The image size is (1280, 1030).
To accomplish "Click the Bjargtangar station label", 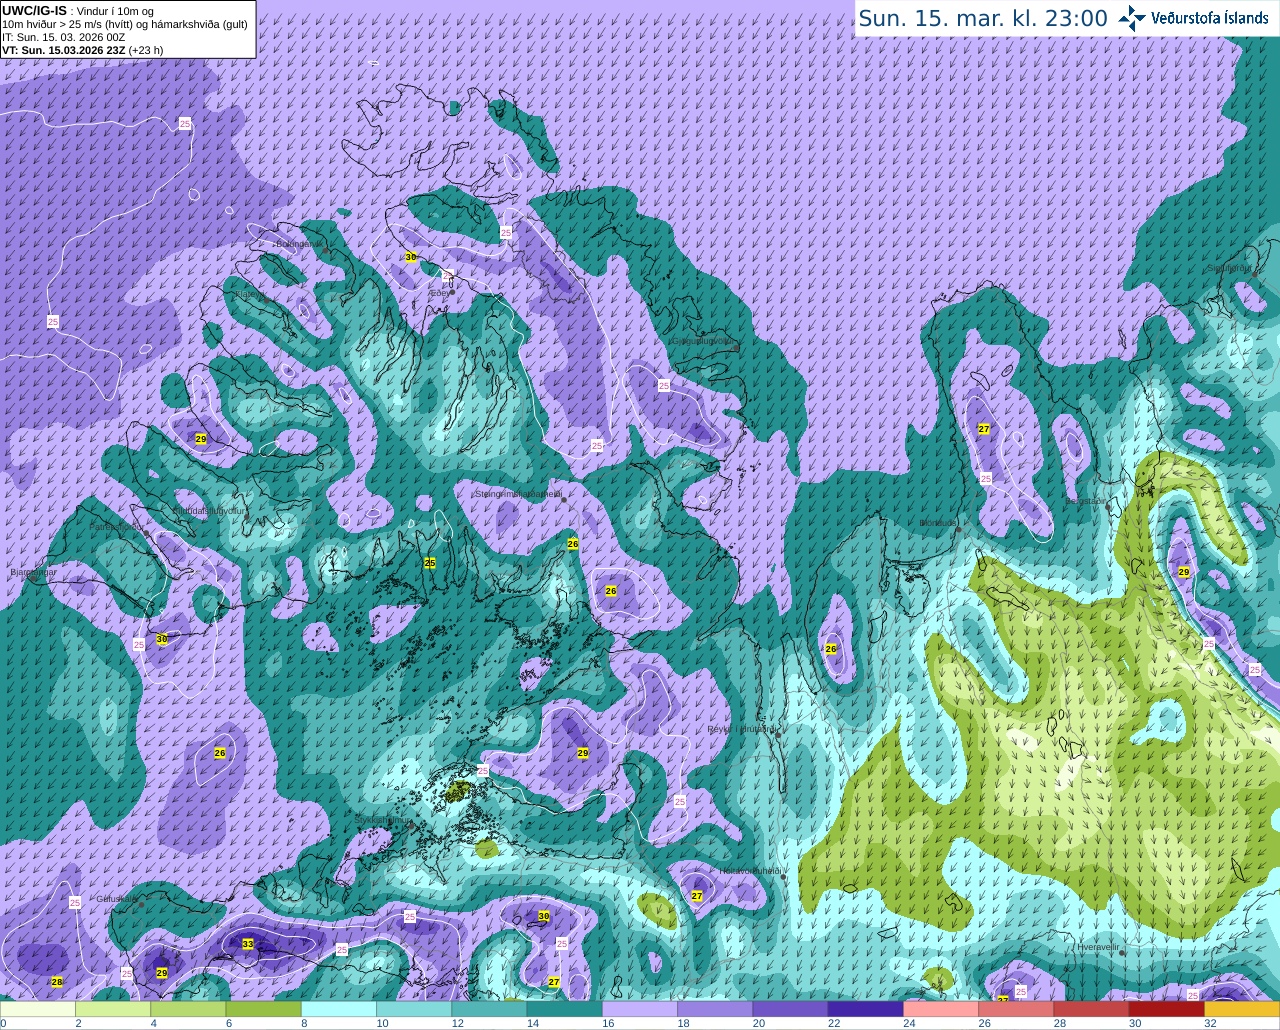I will (x=32, y=573).
